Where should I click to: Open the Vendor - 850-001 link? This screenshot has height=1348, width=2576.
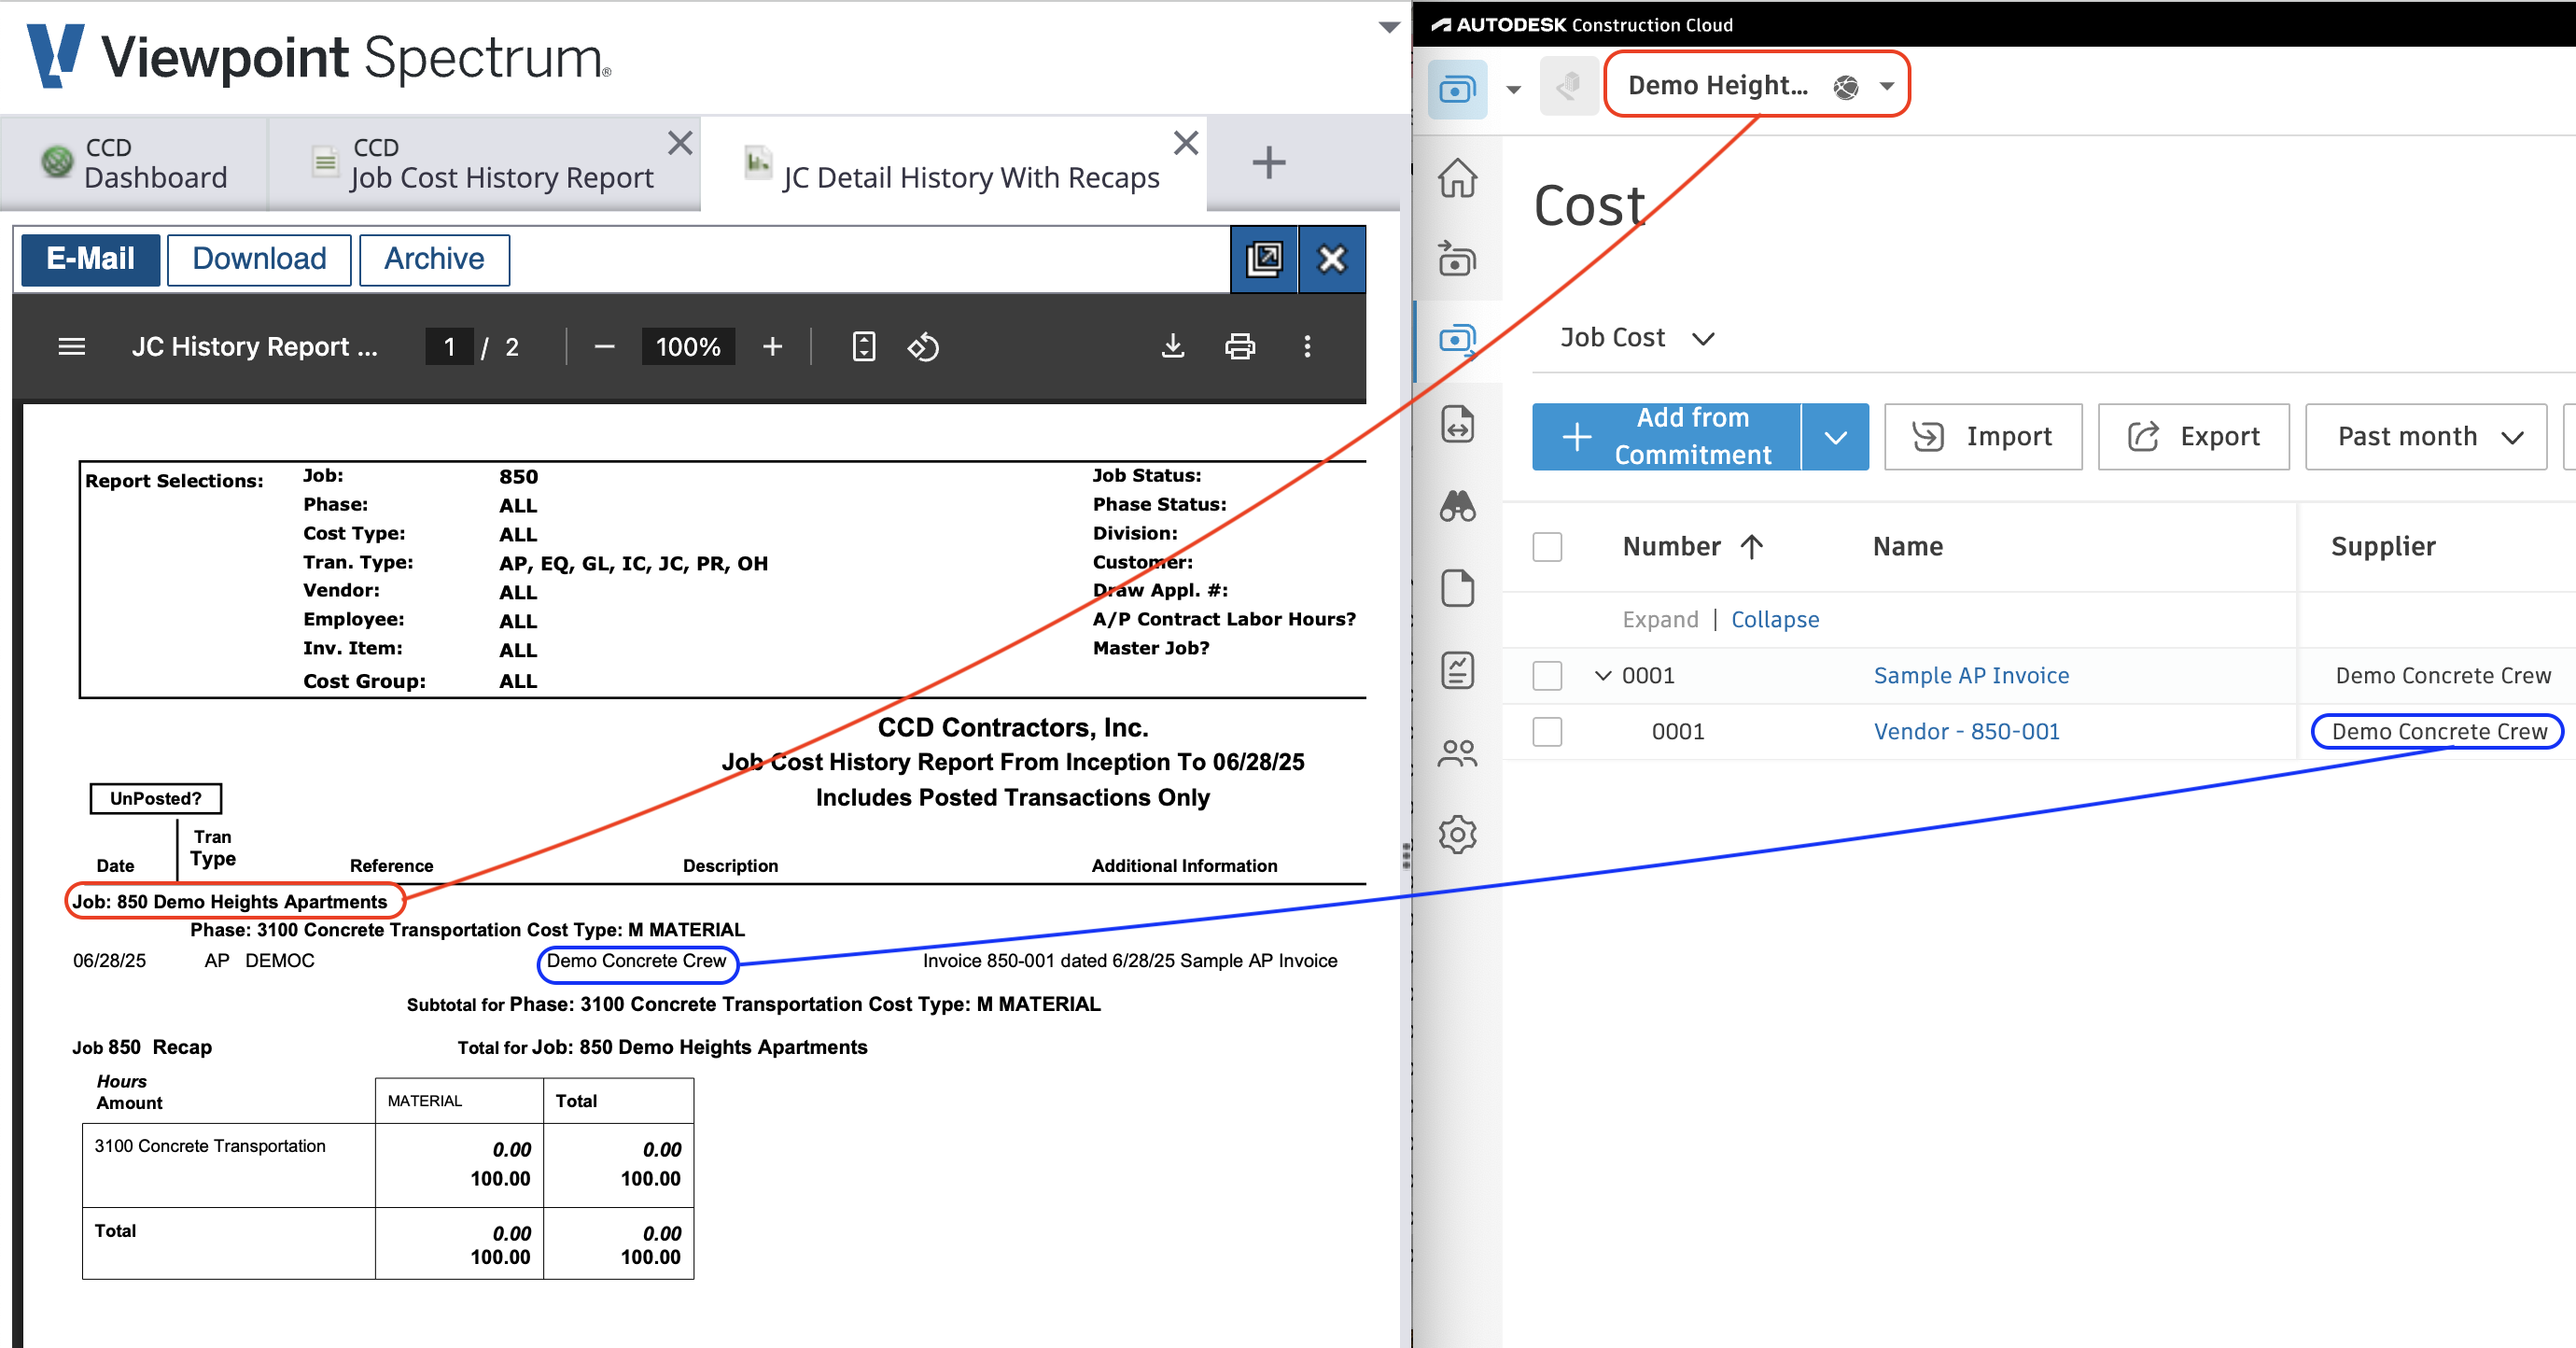1966,732
